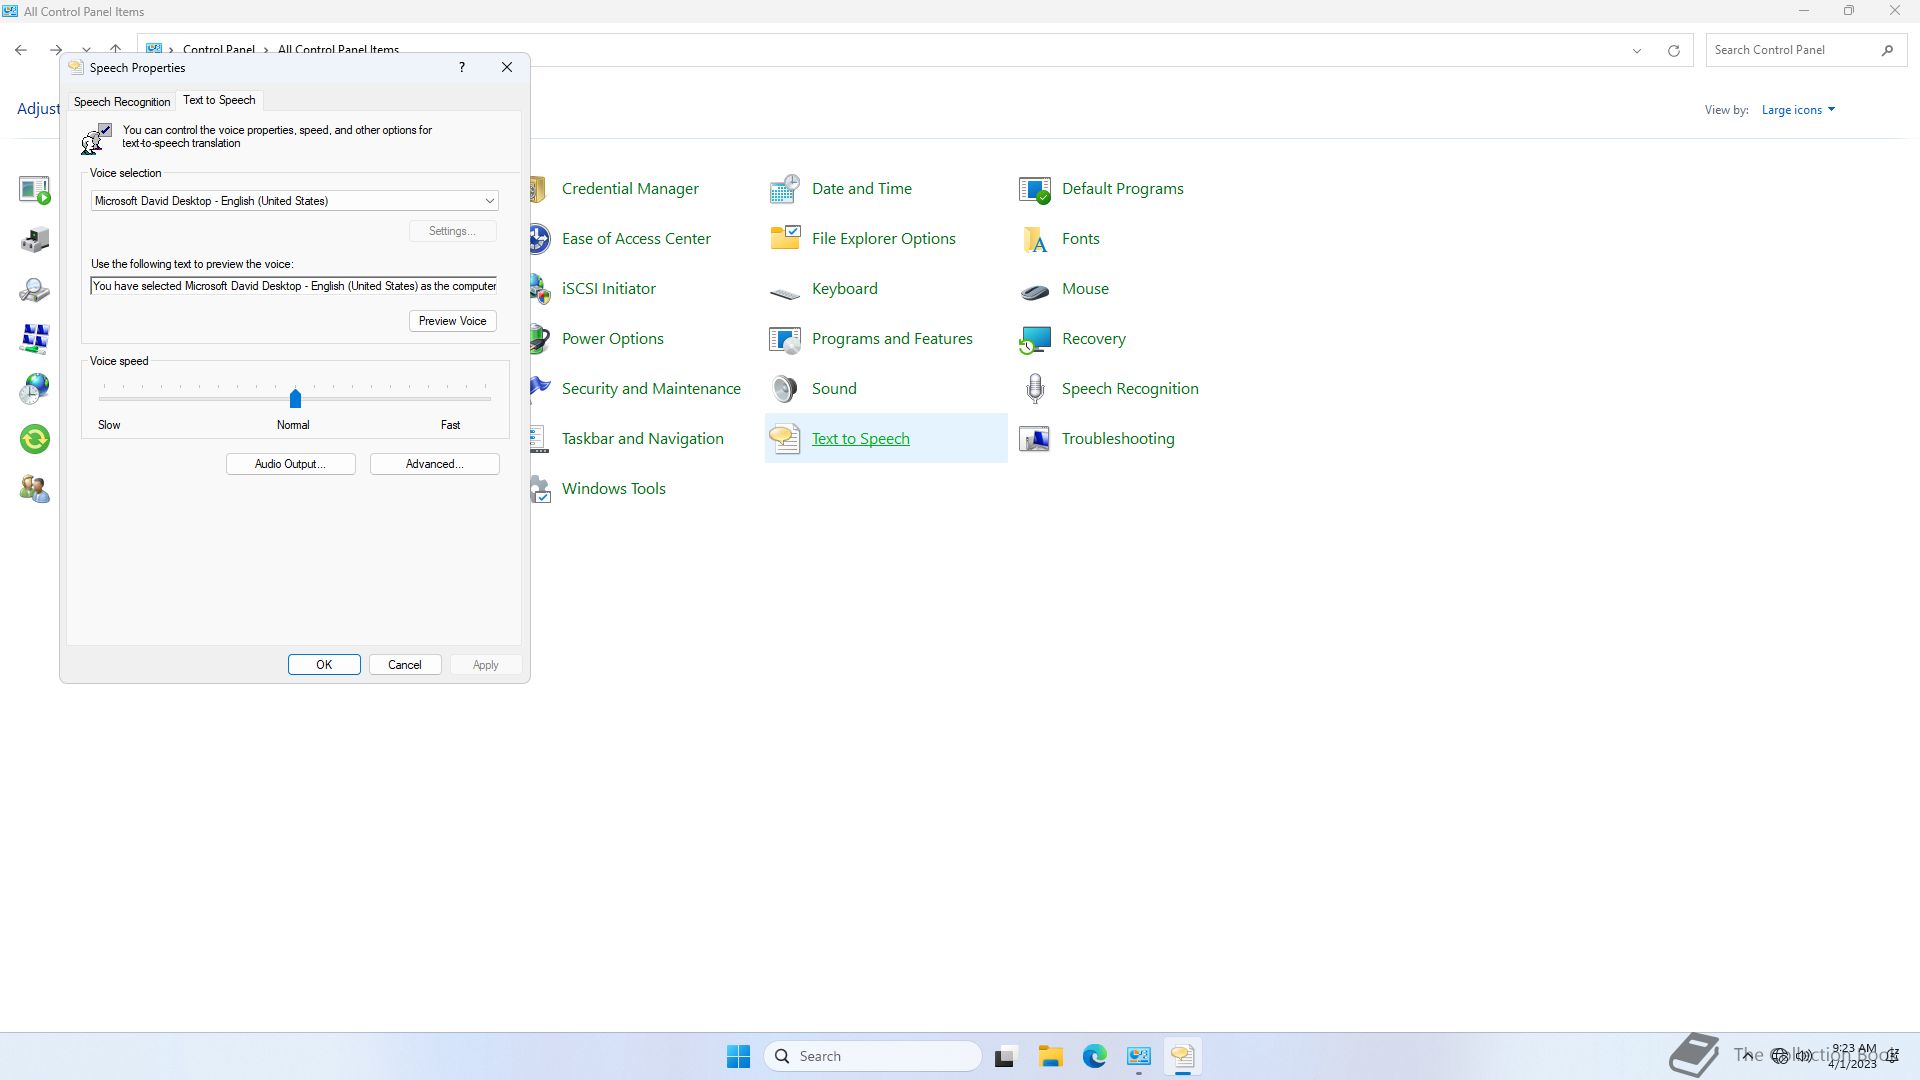Screen dimensions: 1920x1080
Task: Open the iSCSI Initiator icon
Action: (540, 288)
